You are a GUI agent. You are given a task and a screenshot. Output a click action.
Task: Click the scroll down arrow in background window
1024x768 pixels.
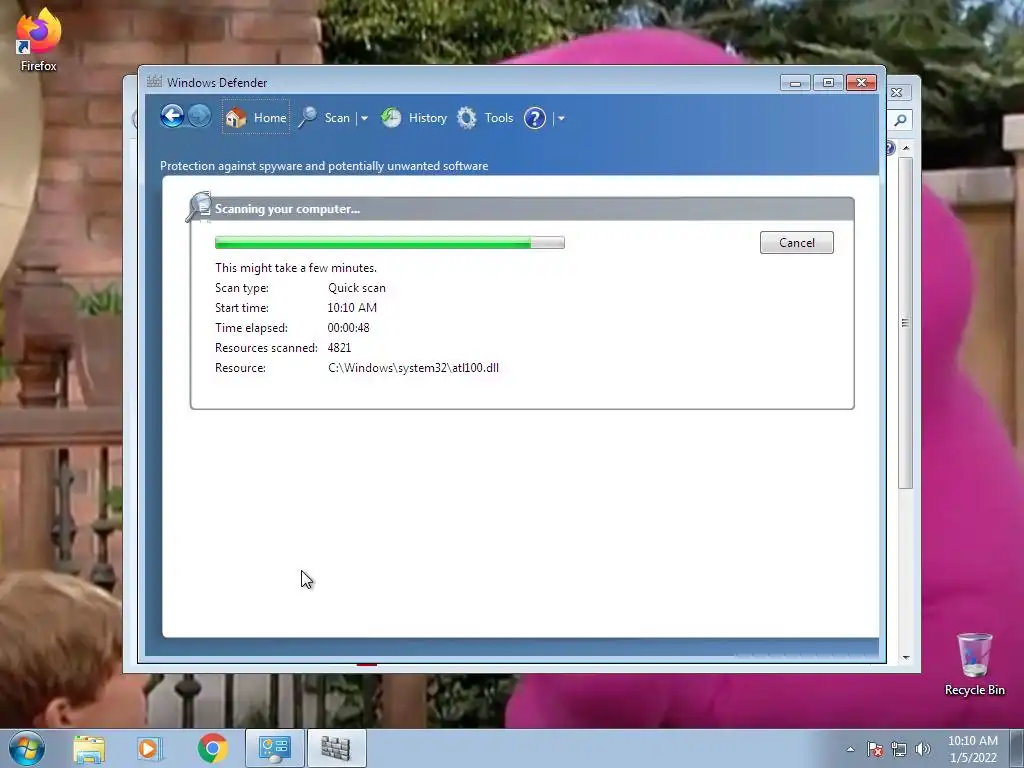pyautogui.click(x=906, y=657)
